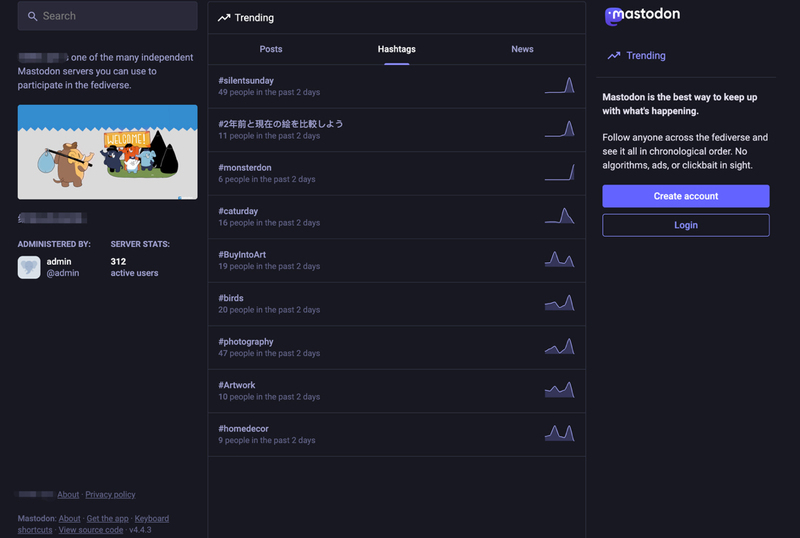Click the search magnifier icon
The height and width of the screenshot is (538, 800).
[33, 16]
